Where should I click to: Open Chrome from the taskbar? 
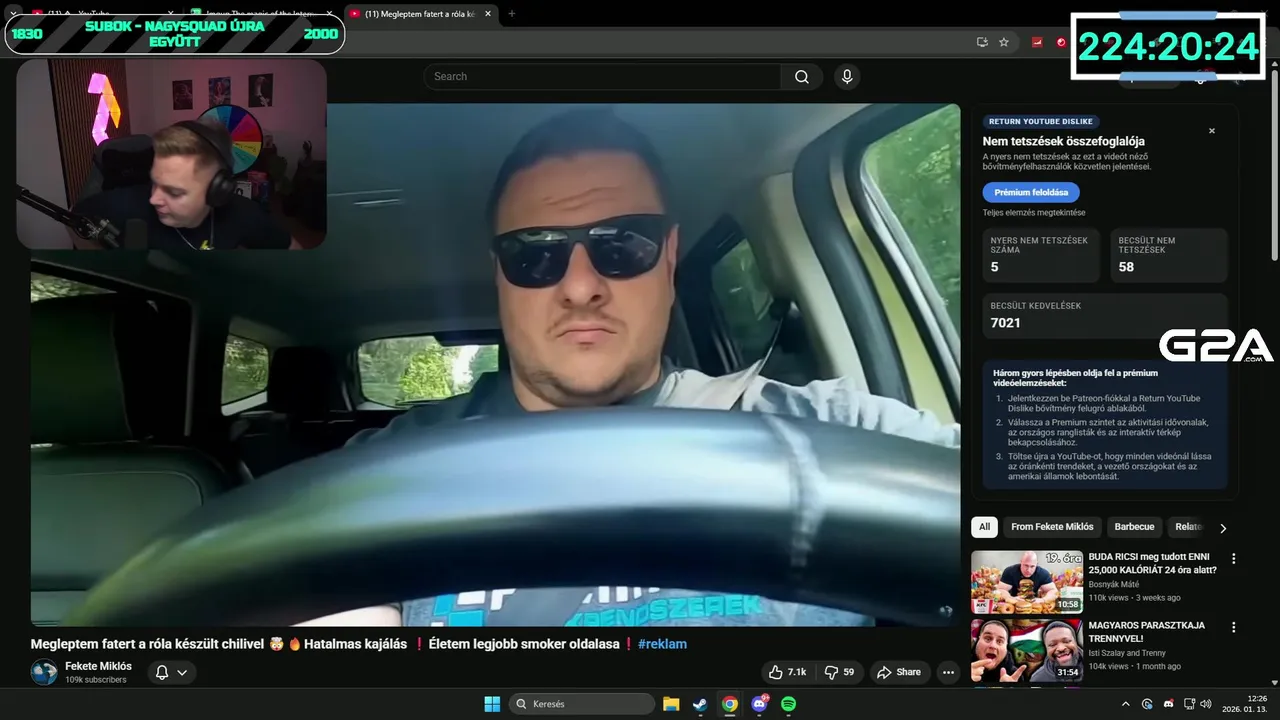point(730,704)
